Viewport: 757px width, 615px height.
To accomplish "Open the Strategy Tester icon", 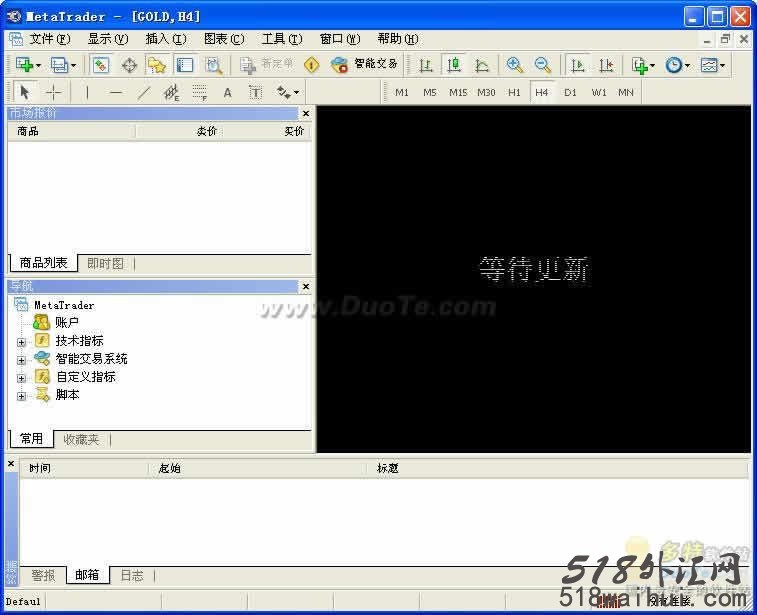I will pos(213,65).
